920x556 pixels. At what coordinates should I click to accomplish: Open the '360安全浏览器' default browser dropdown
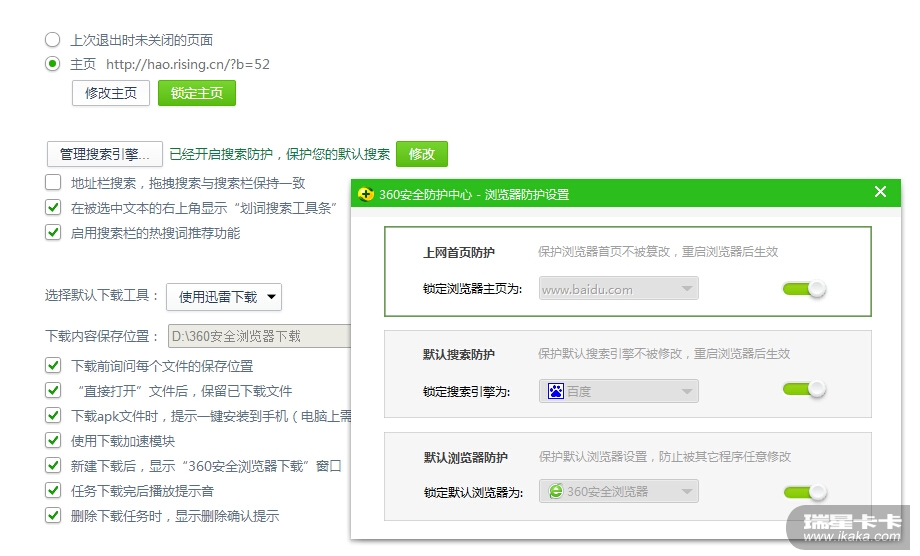(x=618, y=491)
